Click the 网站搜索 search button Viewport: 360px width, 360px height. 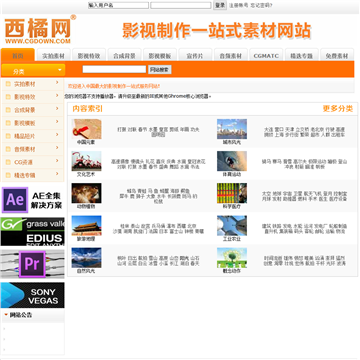159,70
